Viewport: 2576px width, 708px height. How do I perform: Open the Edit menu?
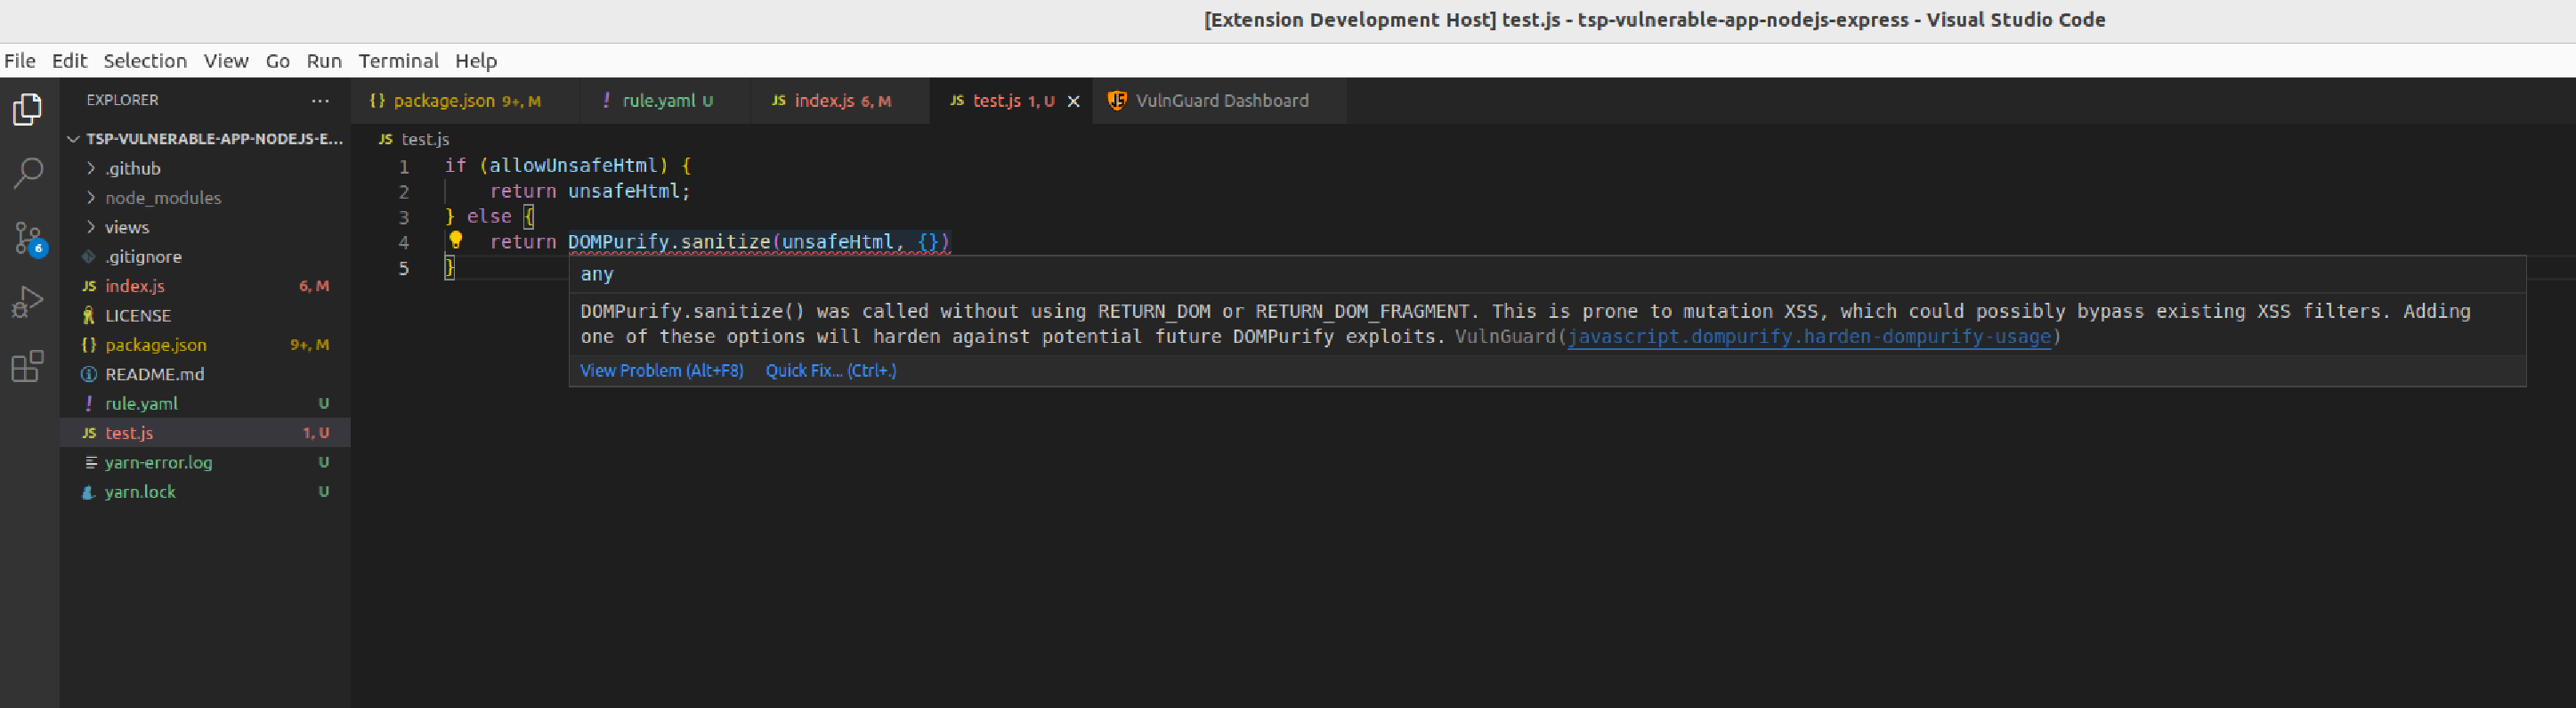69,61
